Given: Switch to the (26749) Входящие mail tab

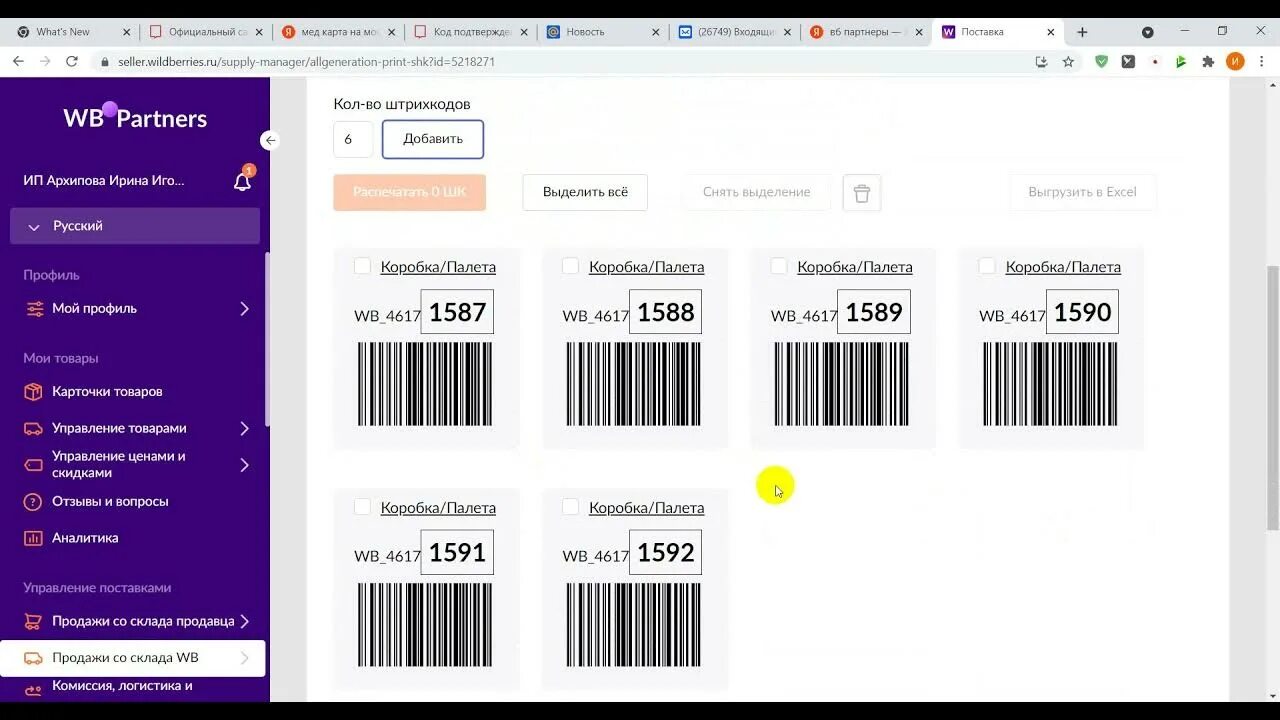Looking at the screenshot, I should point(734,32).
